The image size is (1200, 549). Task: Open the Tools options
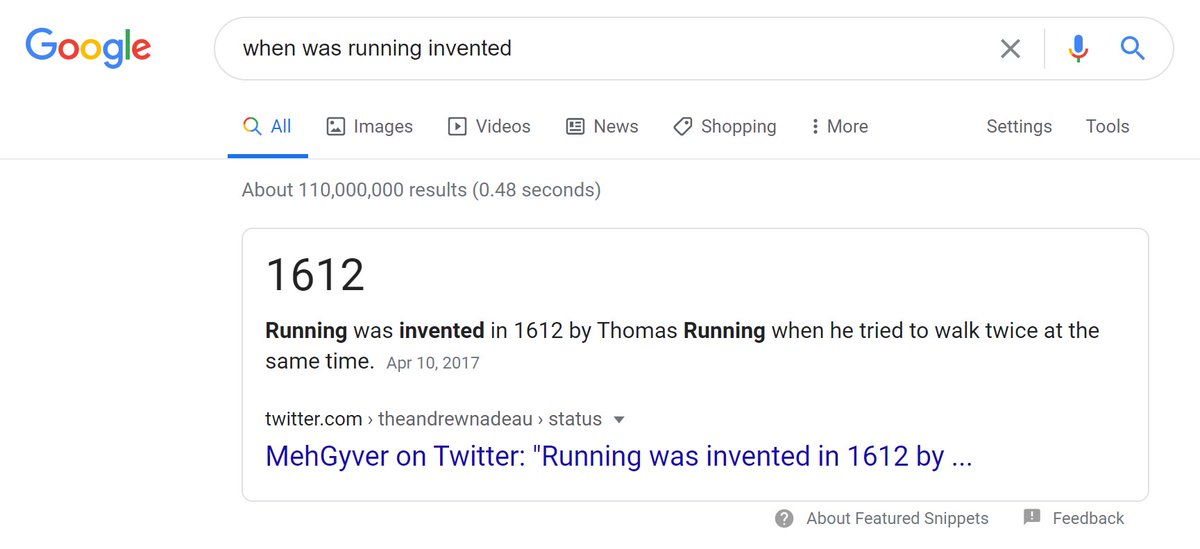coord(1107,127)
